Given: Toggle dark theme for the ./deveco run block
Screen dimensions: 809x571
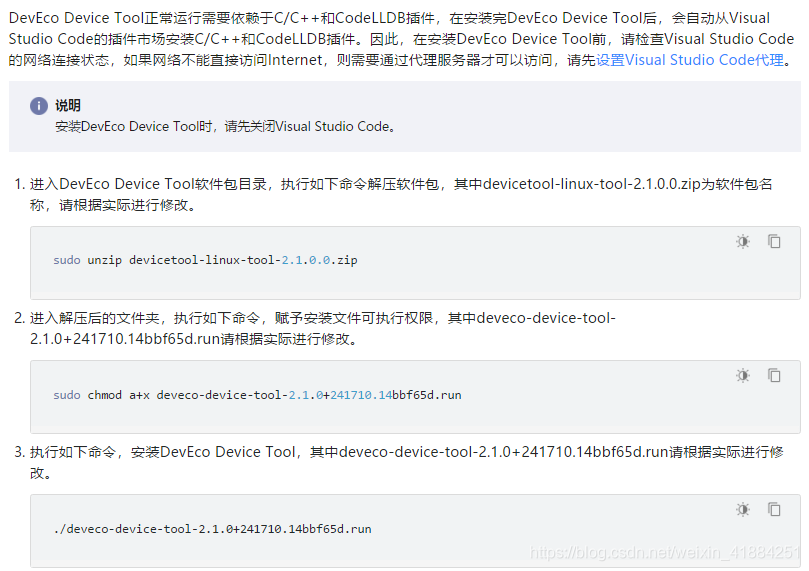Looking at the screenshot, I should [x=742, y=510].
